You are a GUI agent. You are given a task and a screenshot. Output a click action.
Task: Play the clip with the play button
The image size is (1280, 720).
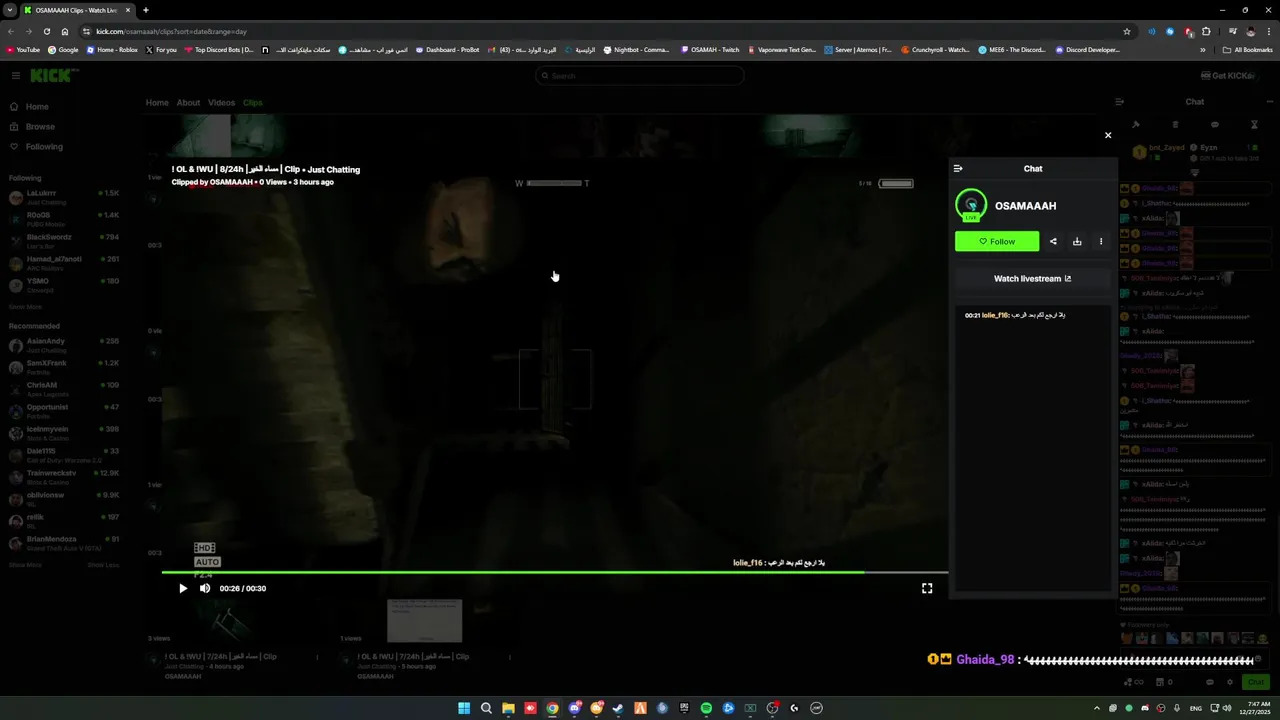point(183,589)
